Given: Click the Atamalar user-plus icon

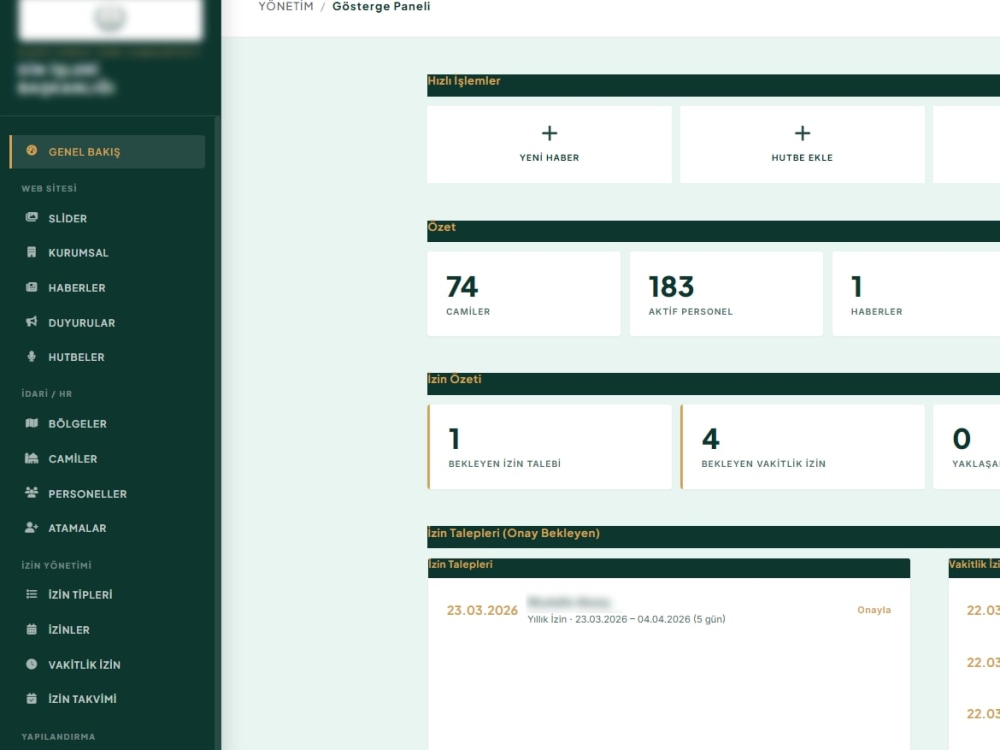Looking at the screenshot, I should [x=31, y=527].
